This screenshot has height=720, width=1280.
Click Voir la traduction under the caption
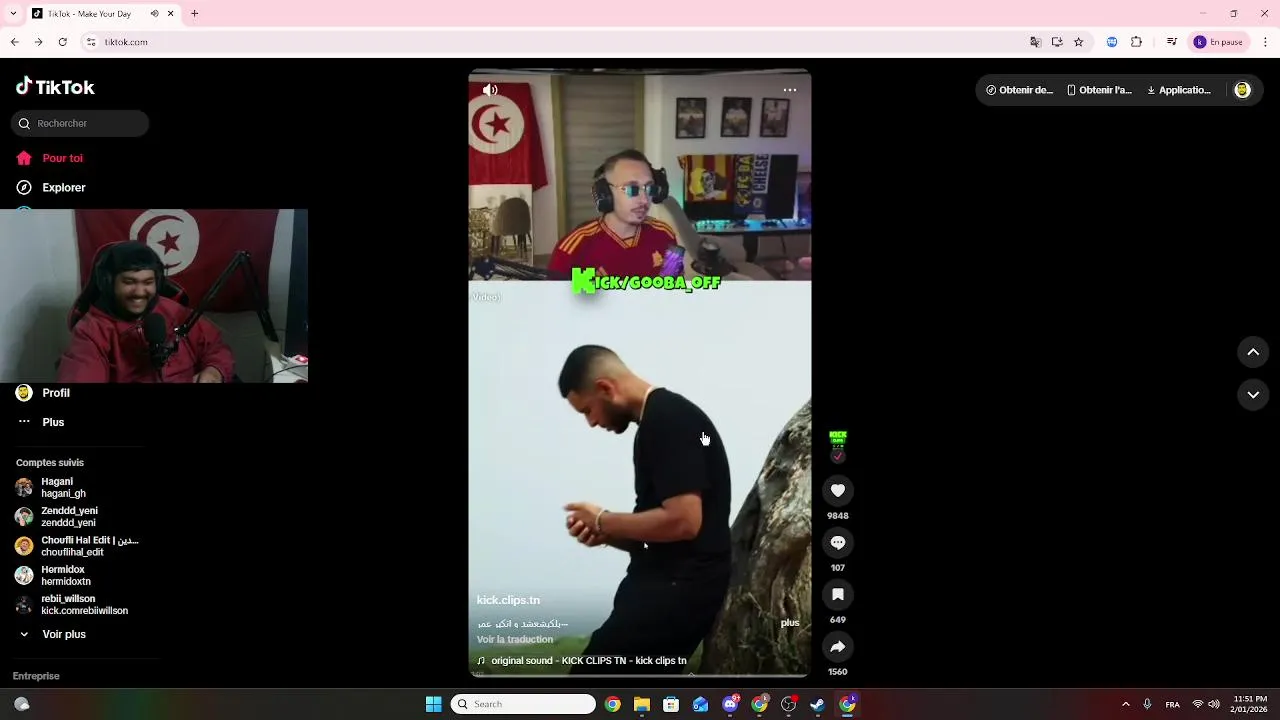pyautogui.click(x=515, y=639)
